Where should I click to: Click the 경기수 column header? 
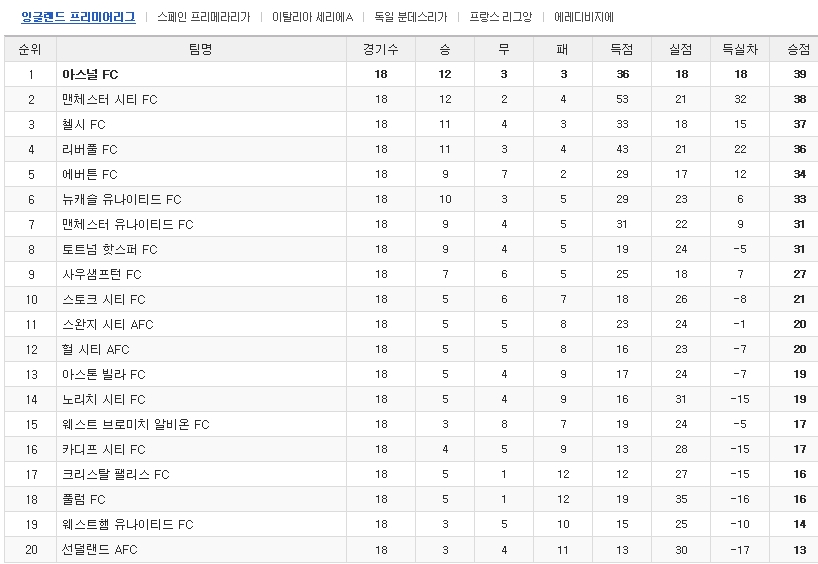(381, 50)
